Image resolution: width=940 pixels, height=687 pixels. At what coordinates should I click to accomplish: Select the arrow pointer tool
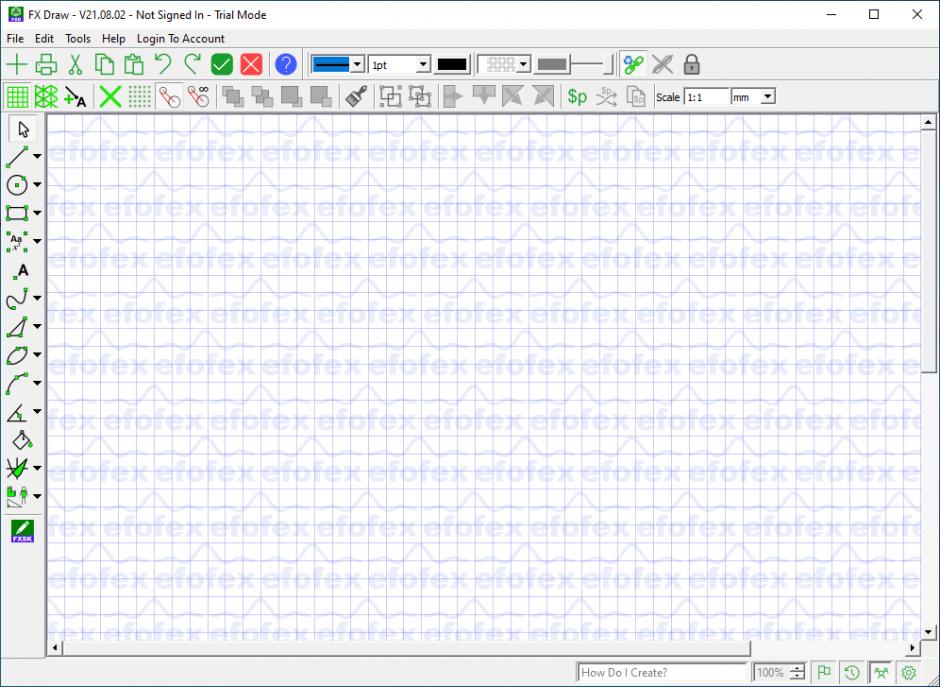23,129
